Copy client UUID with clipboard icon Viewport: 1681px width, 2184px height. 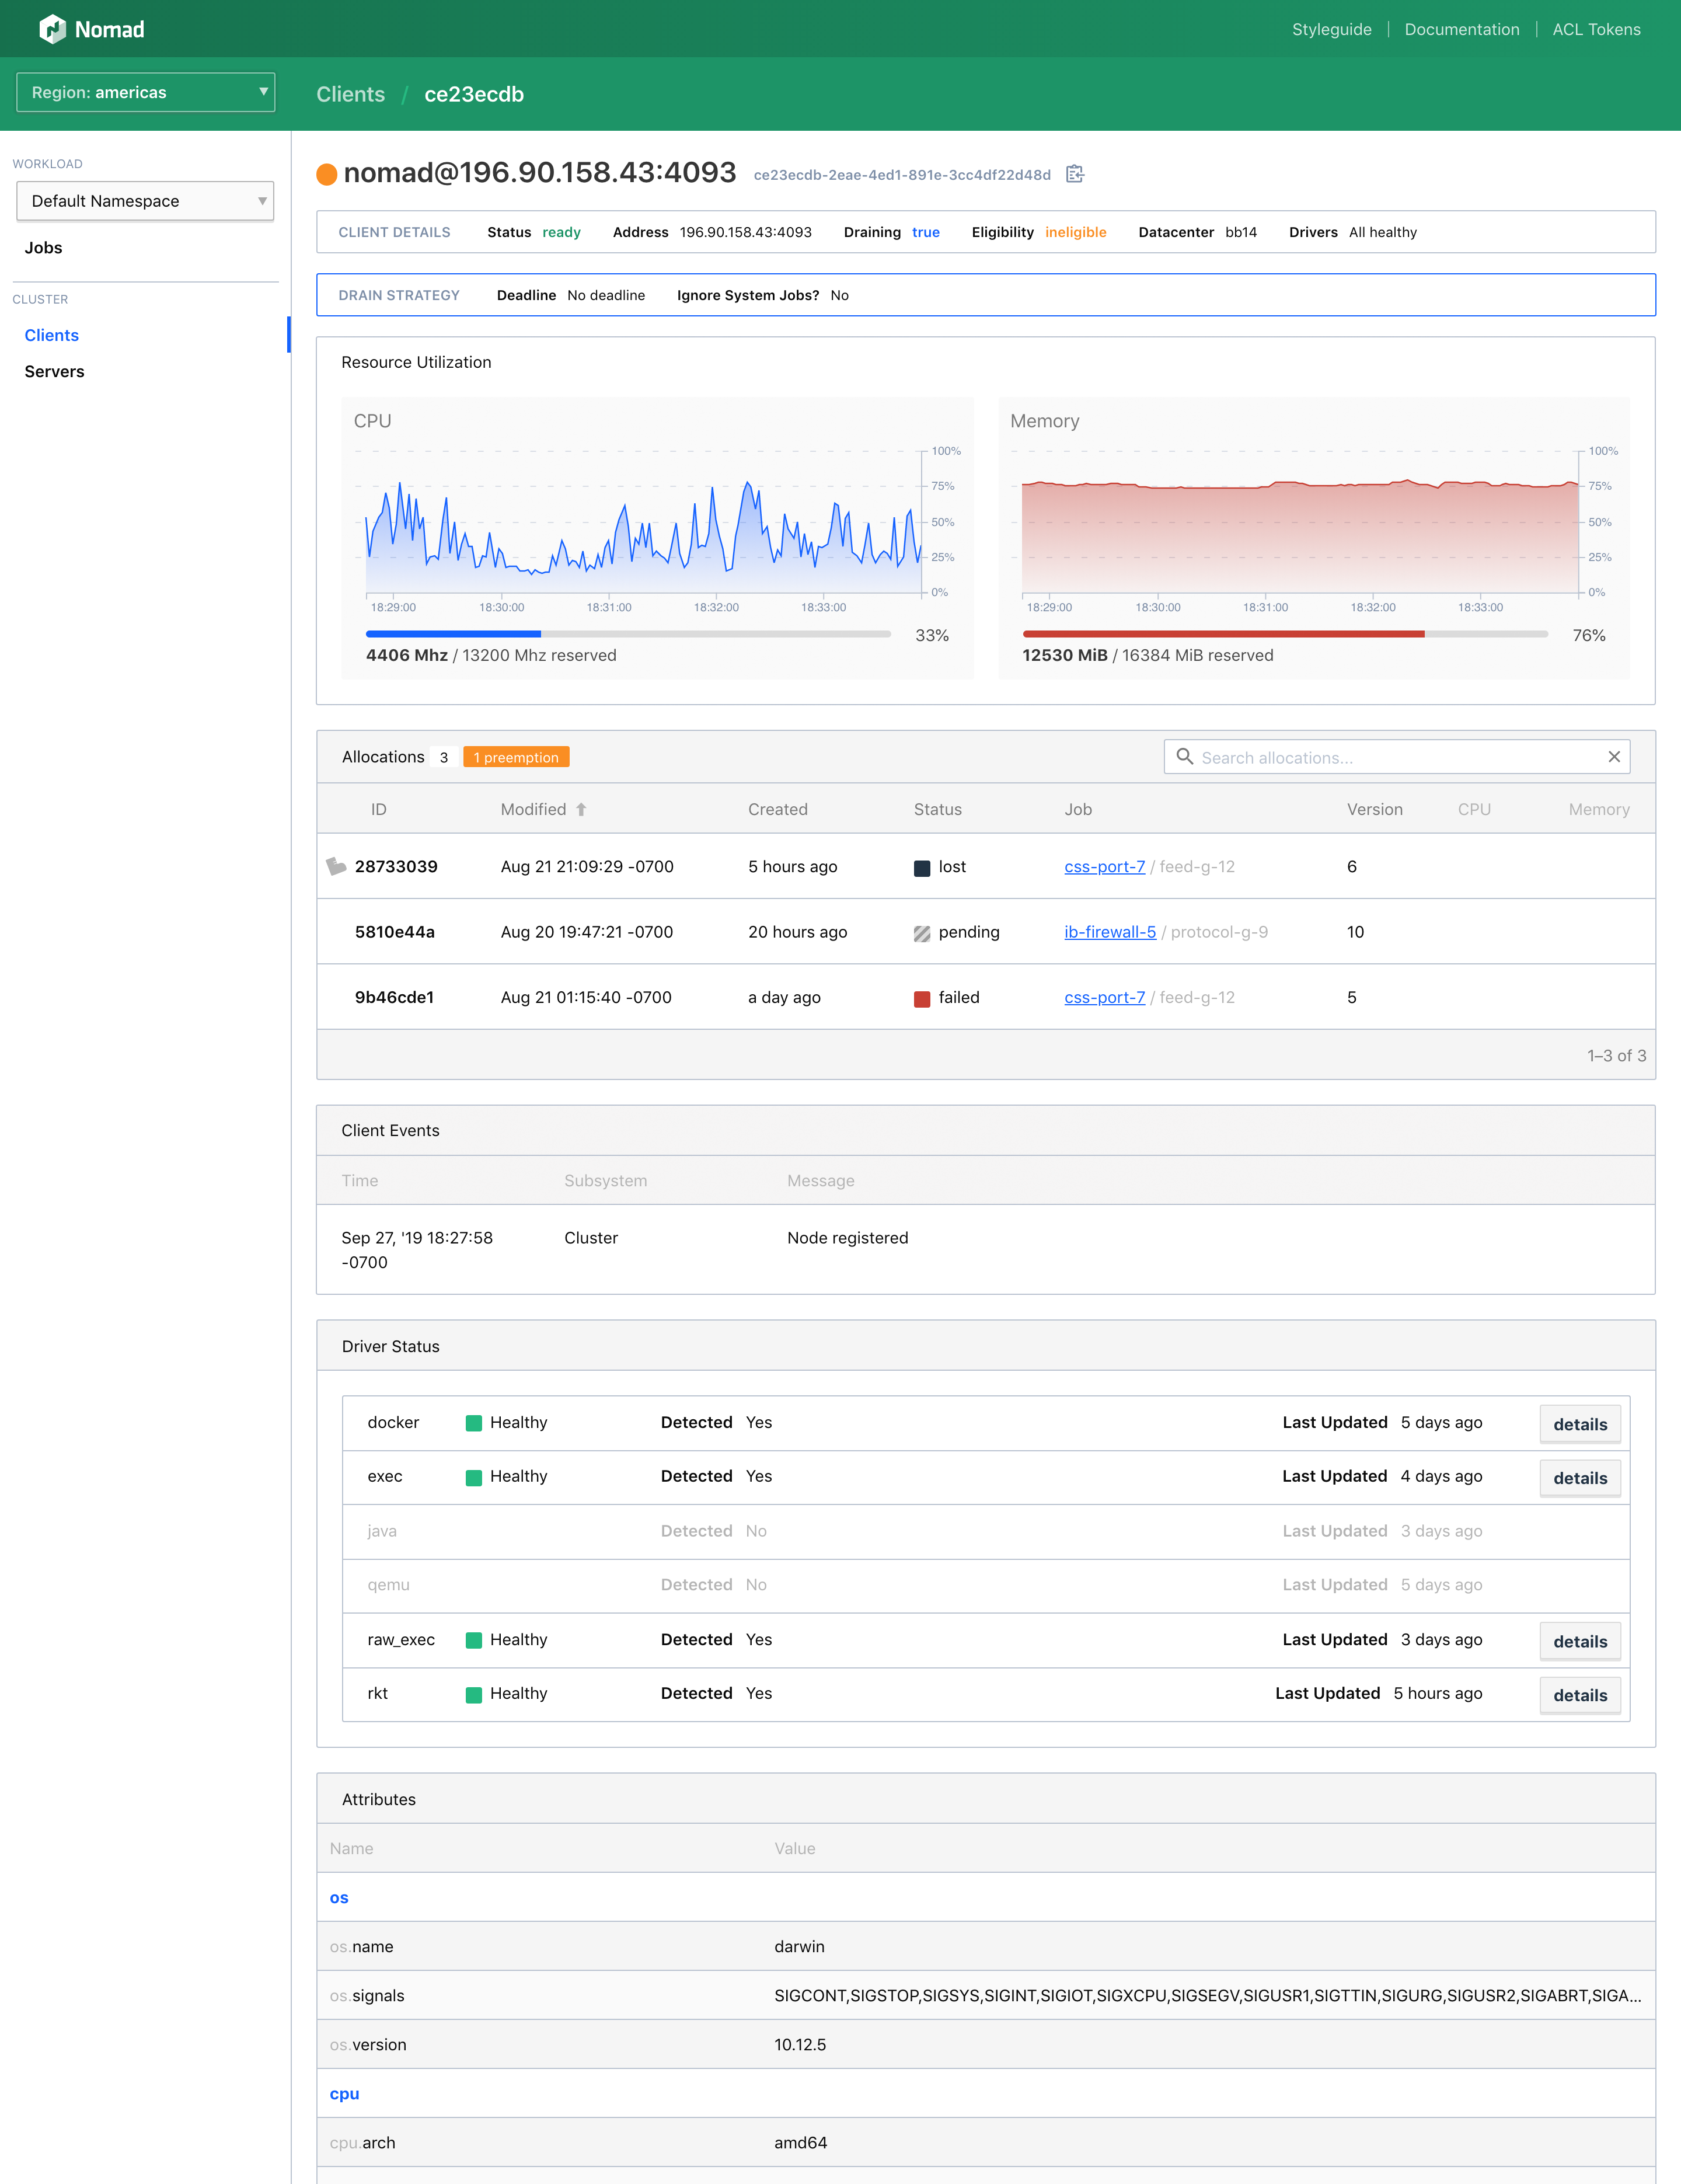click(1075, 174)
